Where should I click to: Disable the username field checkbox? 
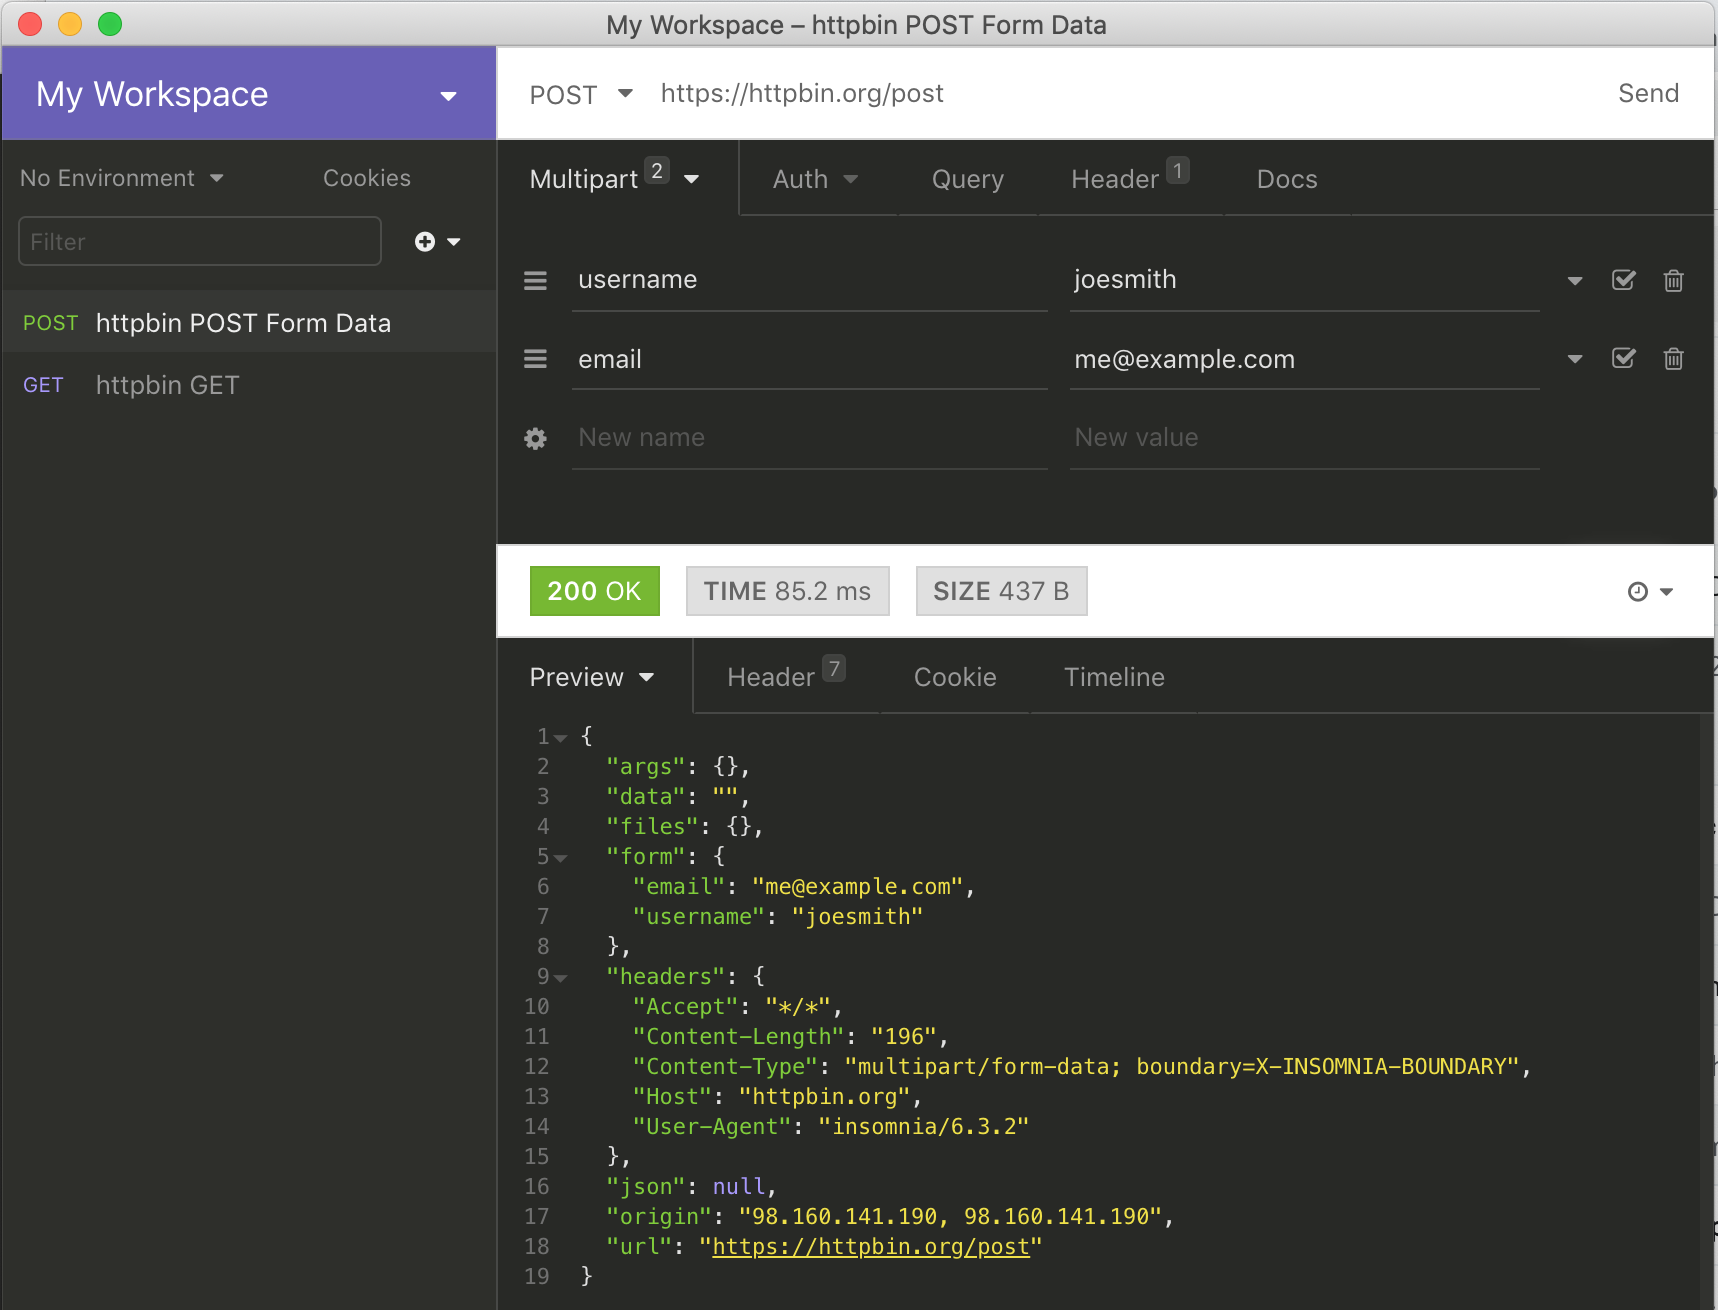click(x=1624, y=280)
